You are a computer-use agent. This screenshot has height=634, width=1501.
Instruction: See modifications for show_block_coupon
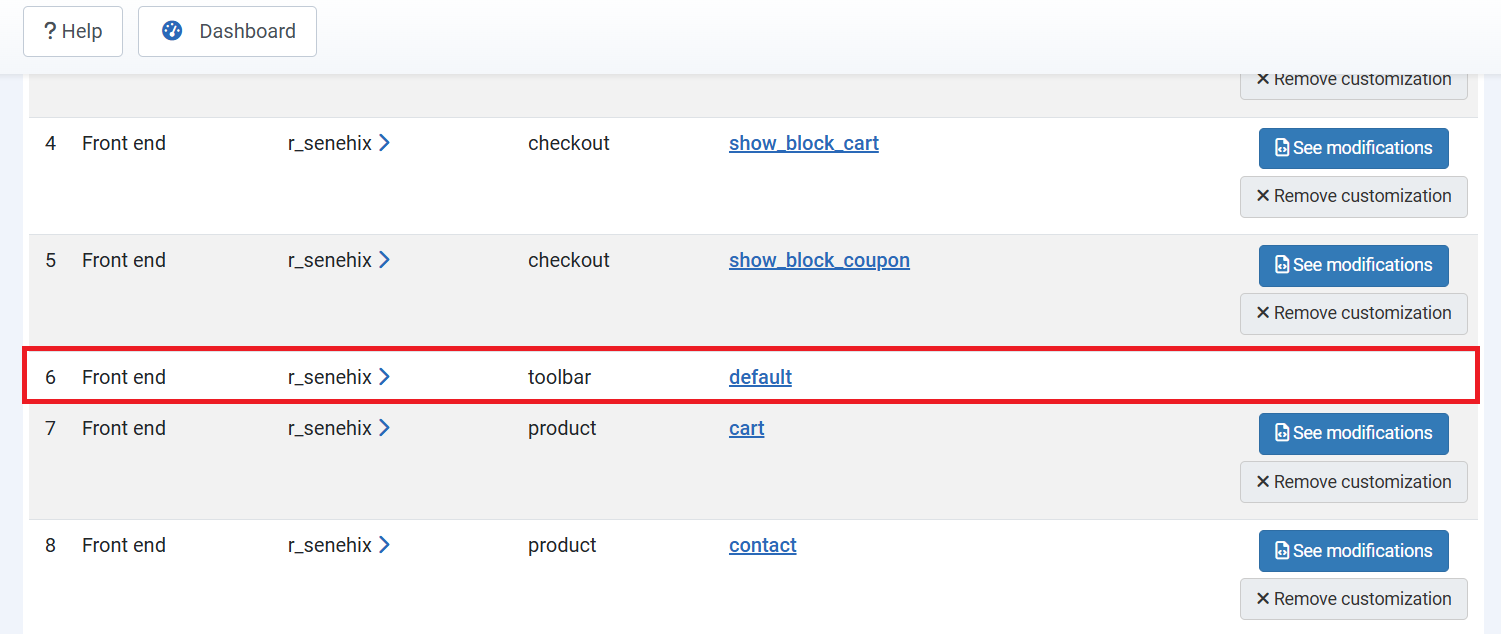(1354, 265)
